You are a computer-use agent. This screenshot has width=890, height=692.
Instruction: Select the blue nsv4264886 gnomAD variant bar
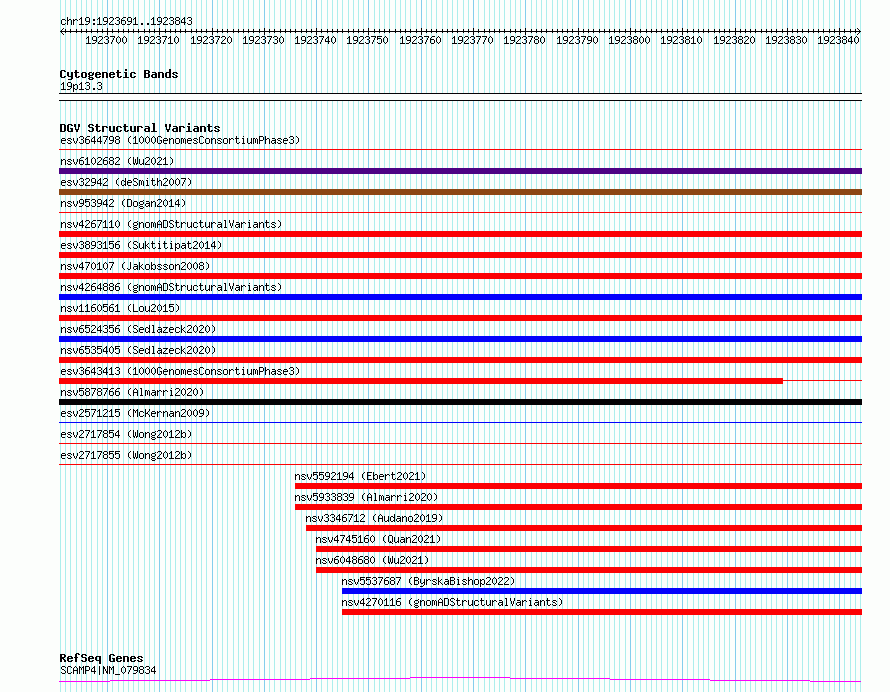tap(460, 297)
